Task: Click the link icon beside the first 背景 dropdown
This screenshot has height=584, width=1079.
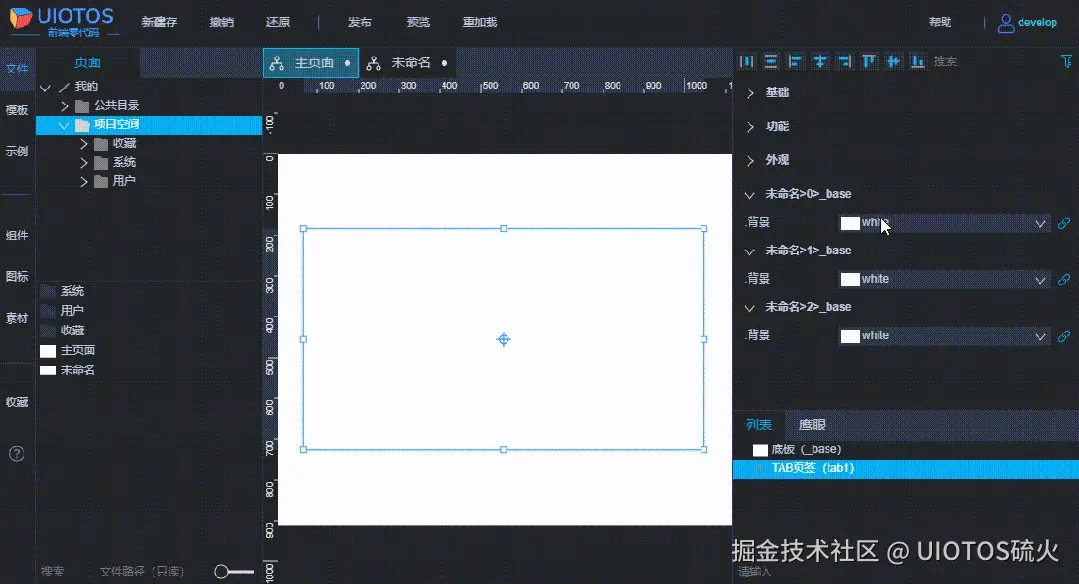Action: 1064,223
